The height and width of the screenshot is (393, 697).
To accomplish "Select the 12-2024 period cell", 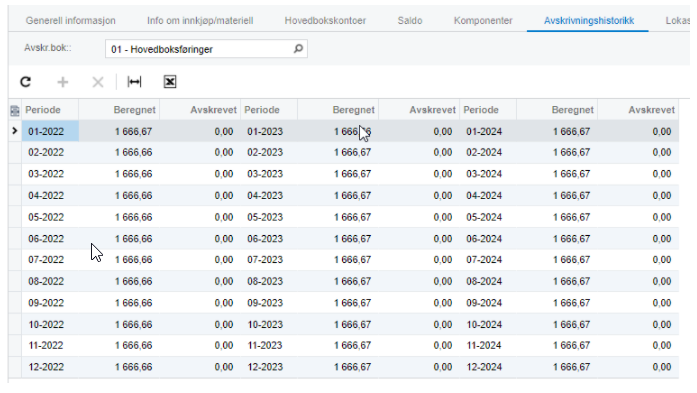I will click(484, 367).
